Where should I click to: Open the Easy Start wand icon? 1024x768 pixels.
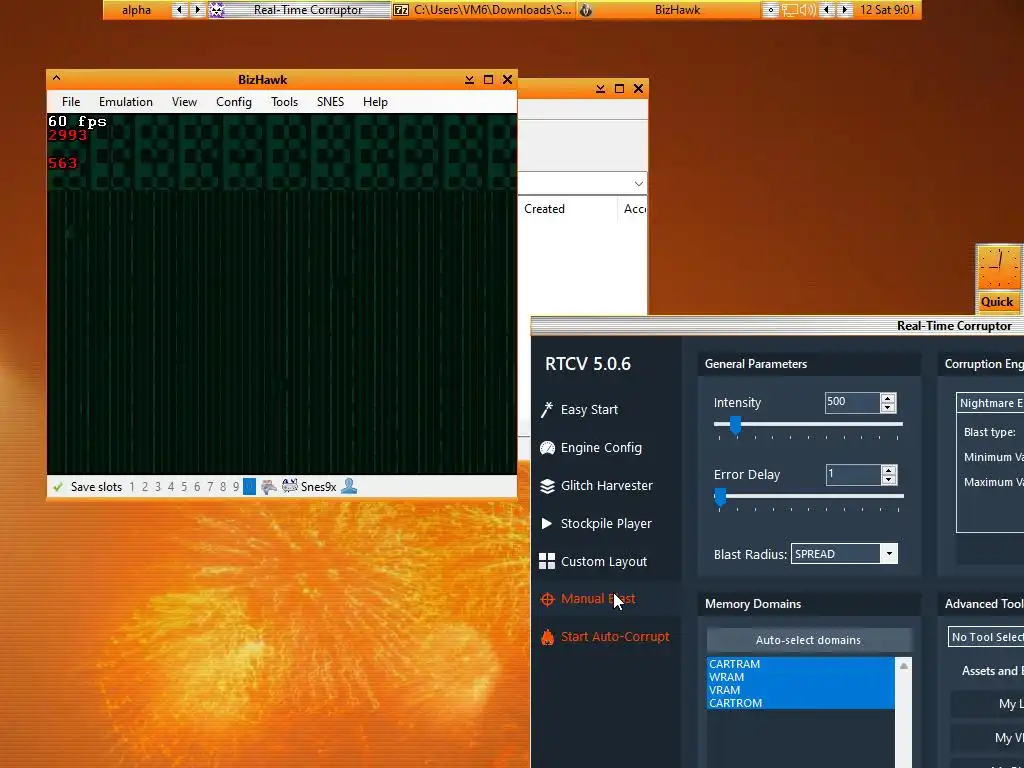click(x=547, y=409)
